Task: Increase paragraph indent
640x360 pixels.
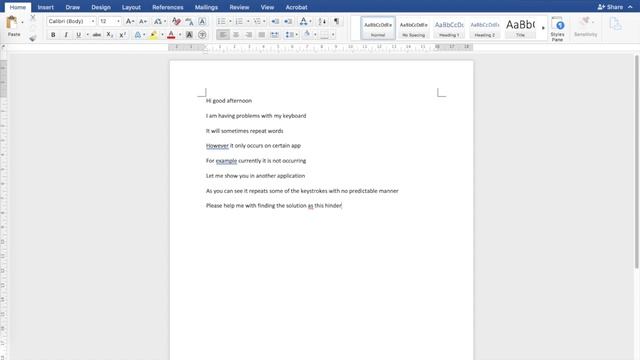Action: 288,21
